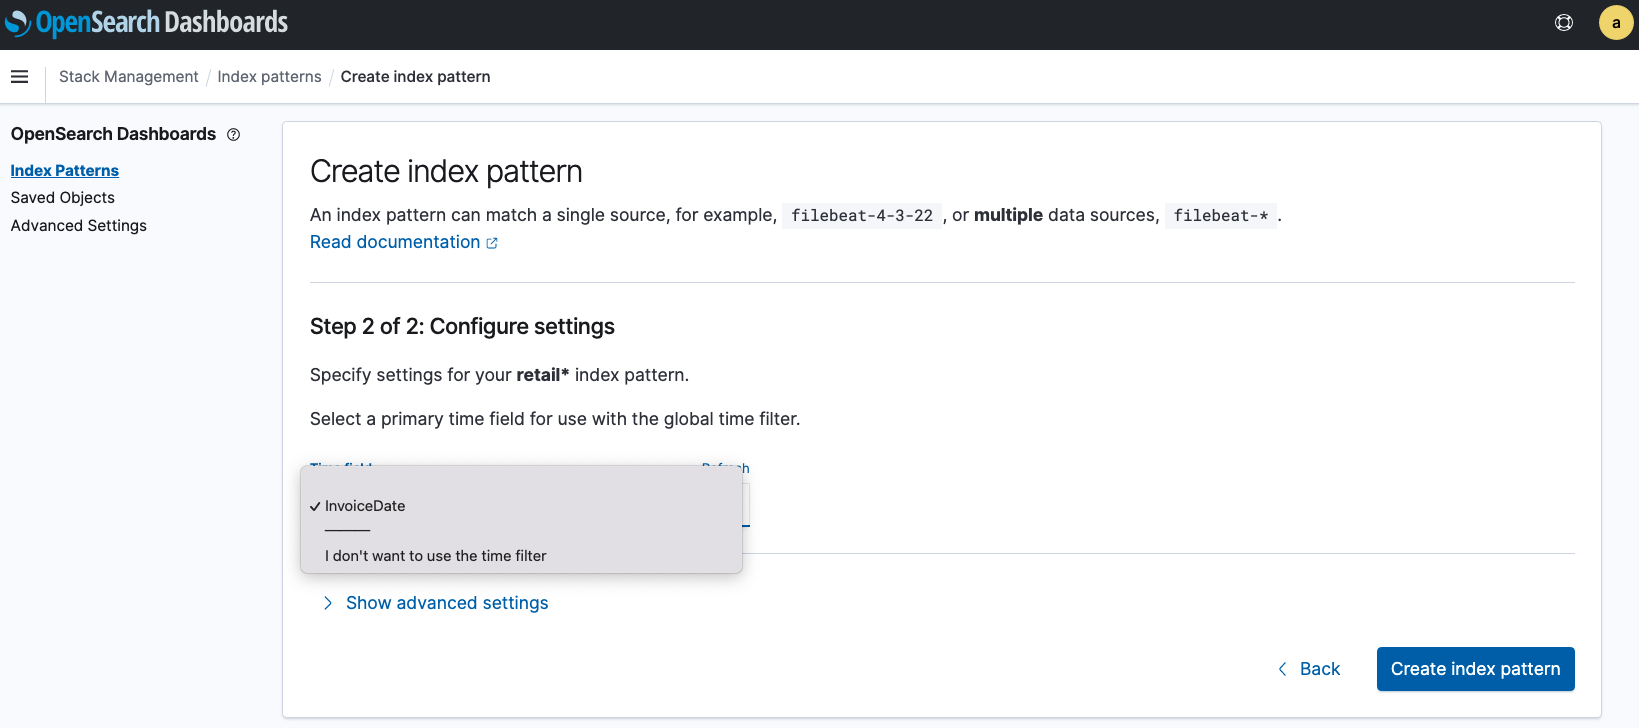Click the filebeat-* example code
The image size is (1639, 728).
tap(1221, 215)
